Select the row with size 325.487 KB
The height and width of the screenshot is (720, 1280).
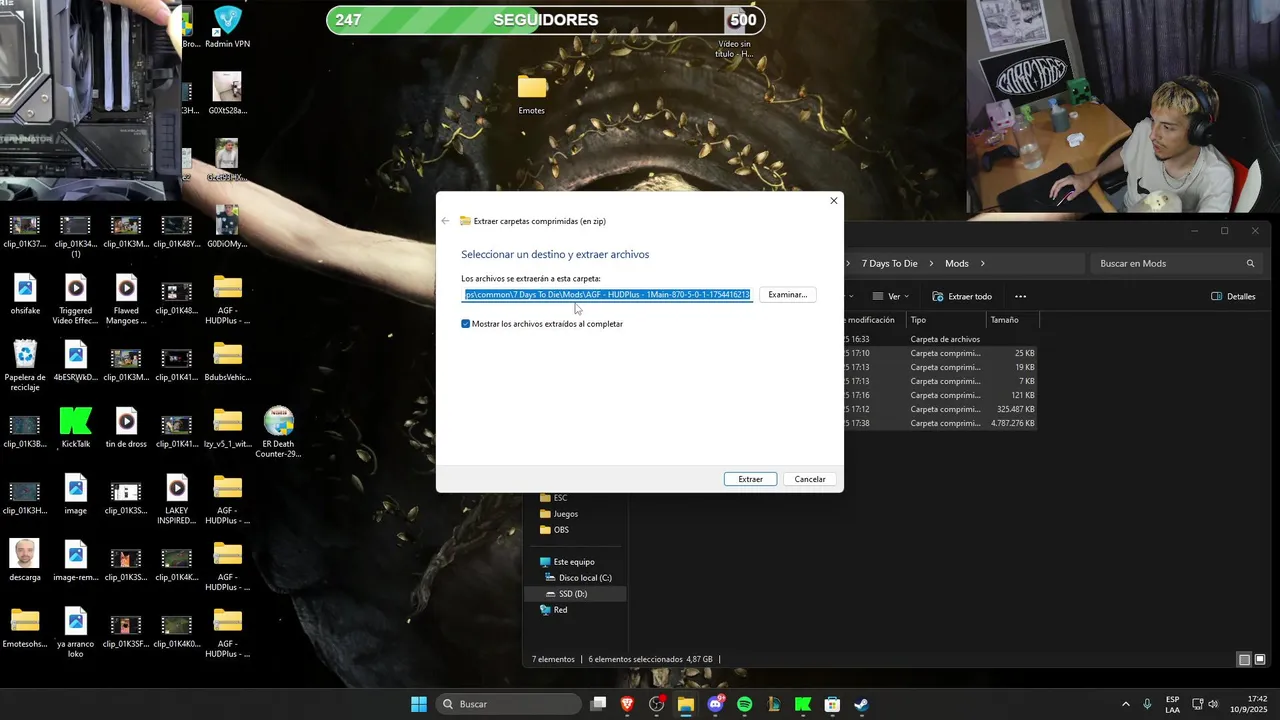tap(940, 409)
